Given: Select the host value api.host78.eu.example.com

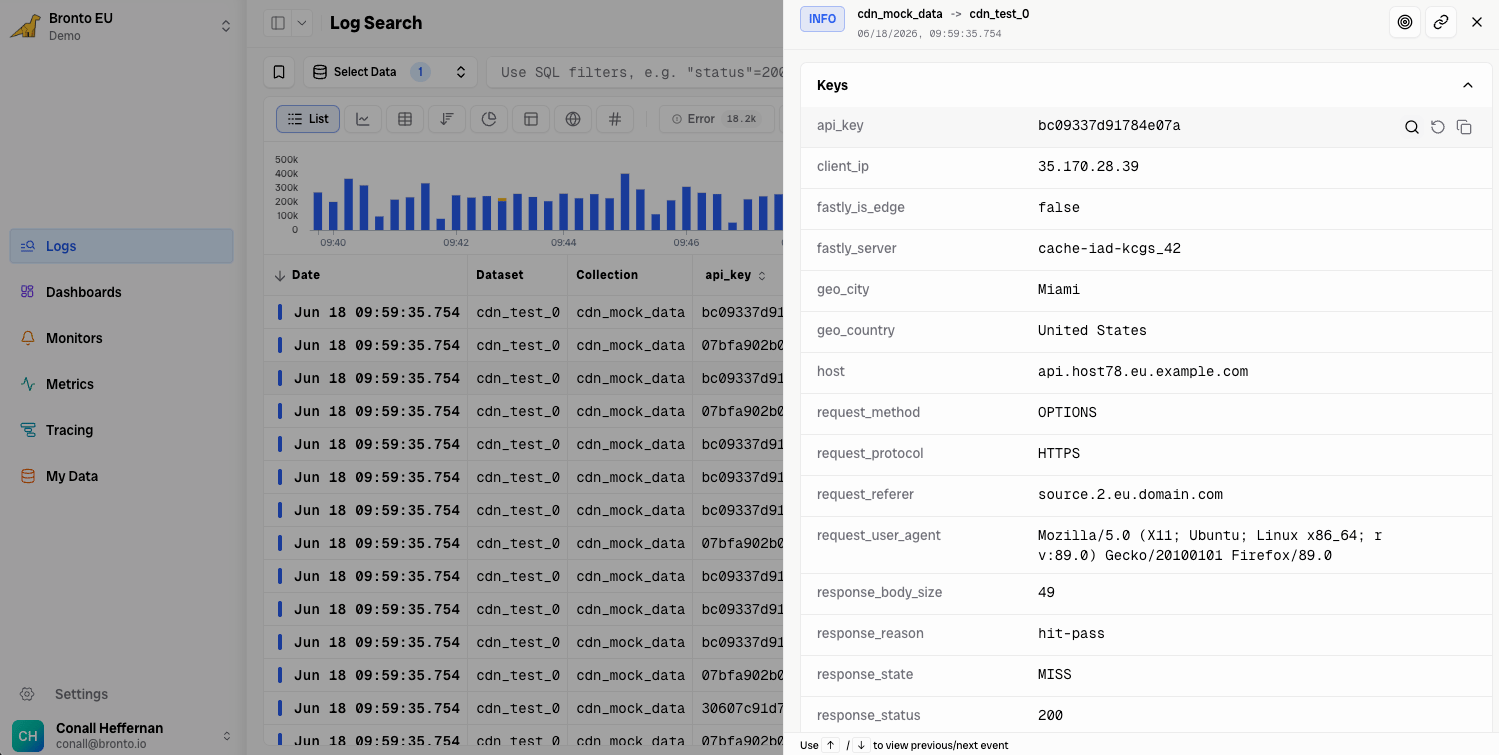Looking at the screenshot, I should coord(1143,372).
